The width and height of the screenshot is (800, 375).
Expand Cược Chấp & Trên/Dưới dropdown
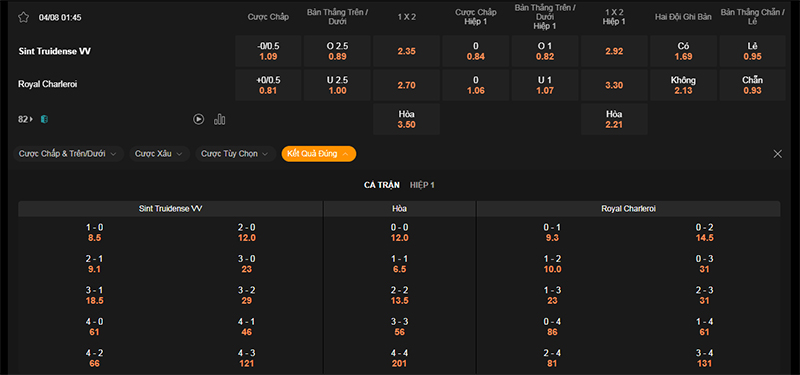tap(68, 154)
